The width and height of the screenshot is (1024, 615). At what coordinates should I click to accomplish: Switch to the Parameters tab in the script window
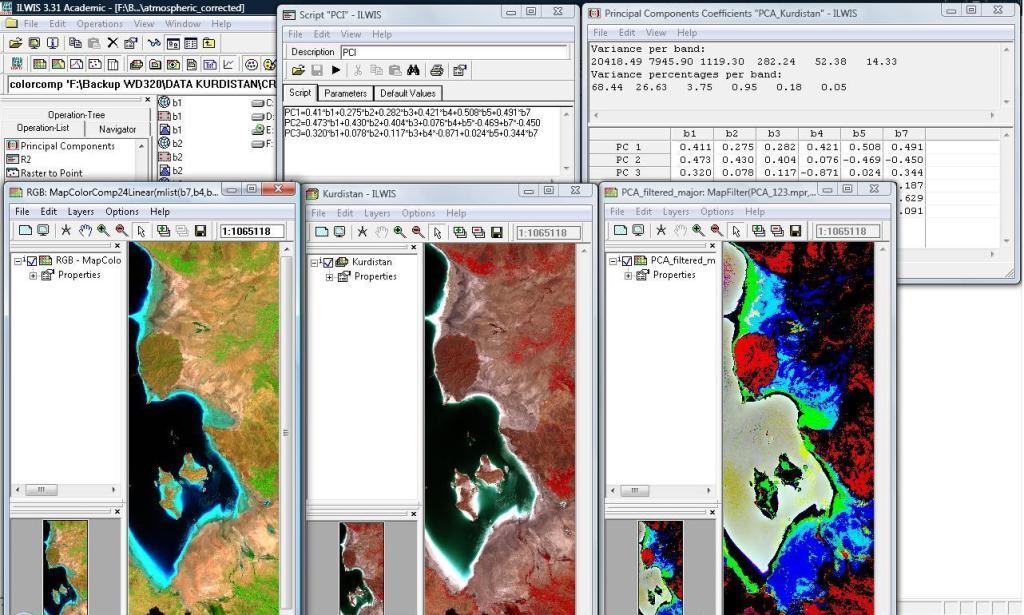(x=346, y=92)
